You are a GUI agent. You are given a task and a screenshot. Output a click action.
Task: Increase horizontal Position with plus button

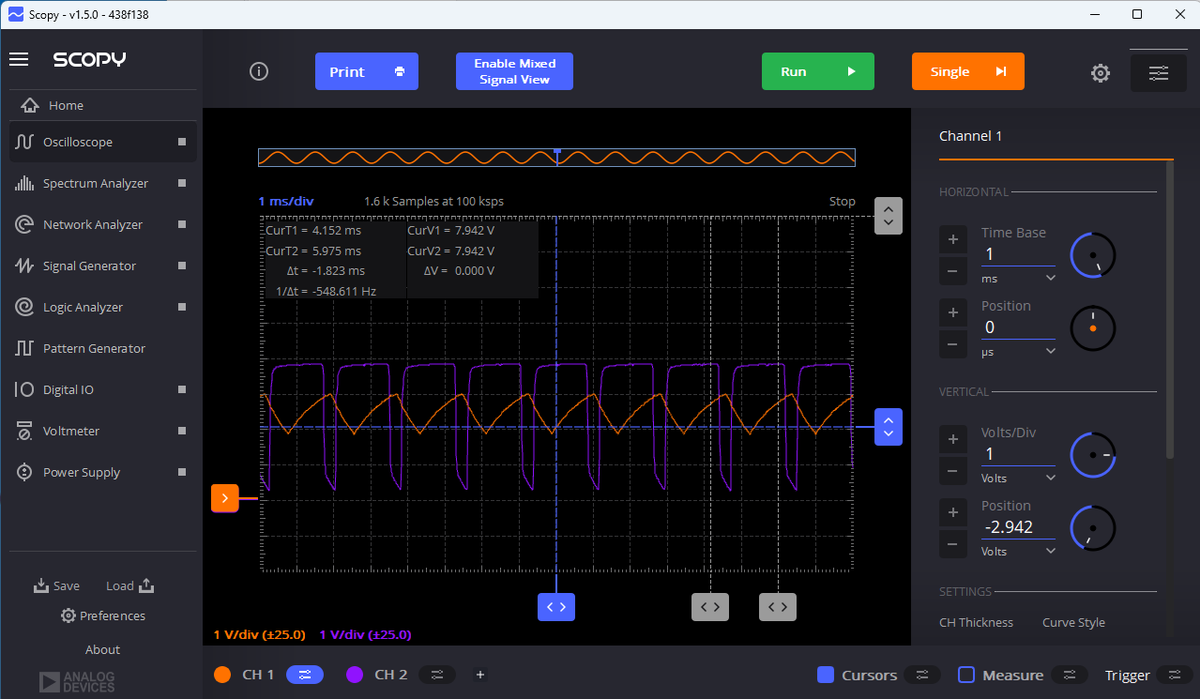click(x=953, y=312)
